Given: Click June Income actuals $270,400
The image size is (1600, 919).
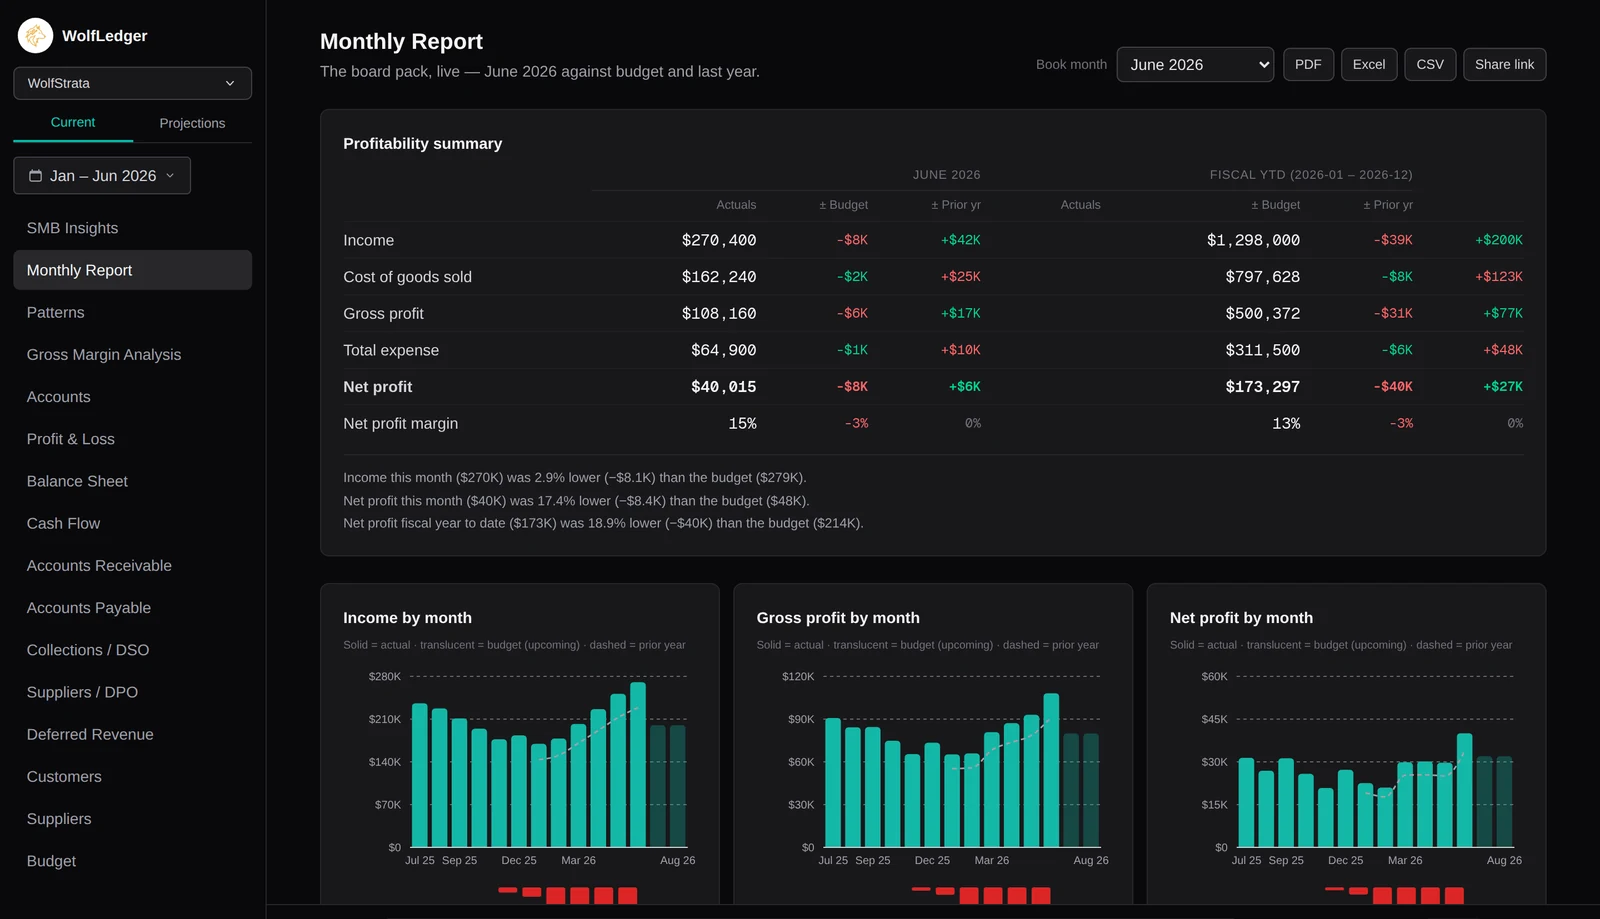Looking at the screenshot, I should (x=719, y=240).
